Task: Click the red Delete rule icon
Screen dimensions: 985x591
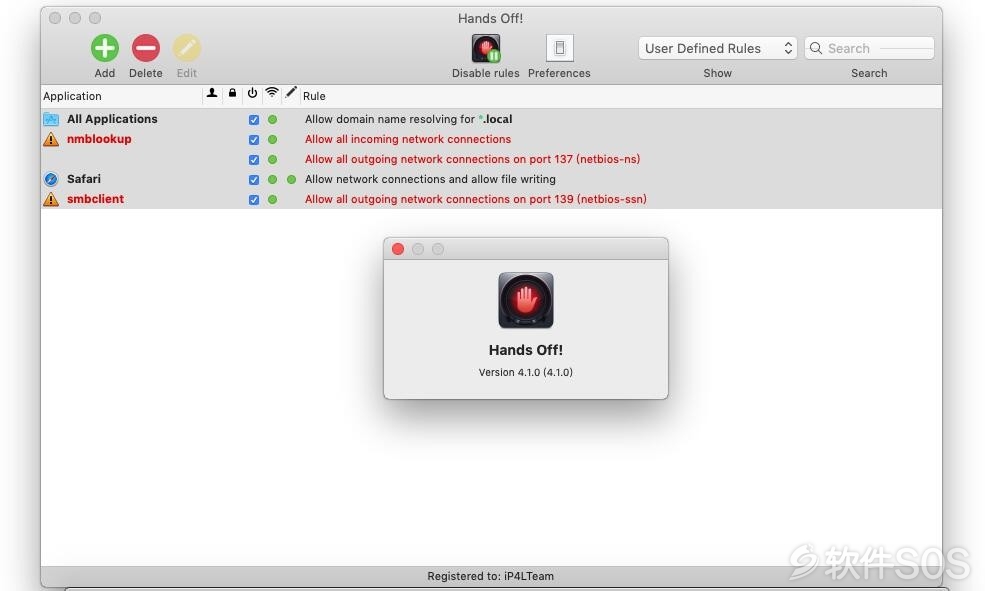Action: (x=146, y=48)
